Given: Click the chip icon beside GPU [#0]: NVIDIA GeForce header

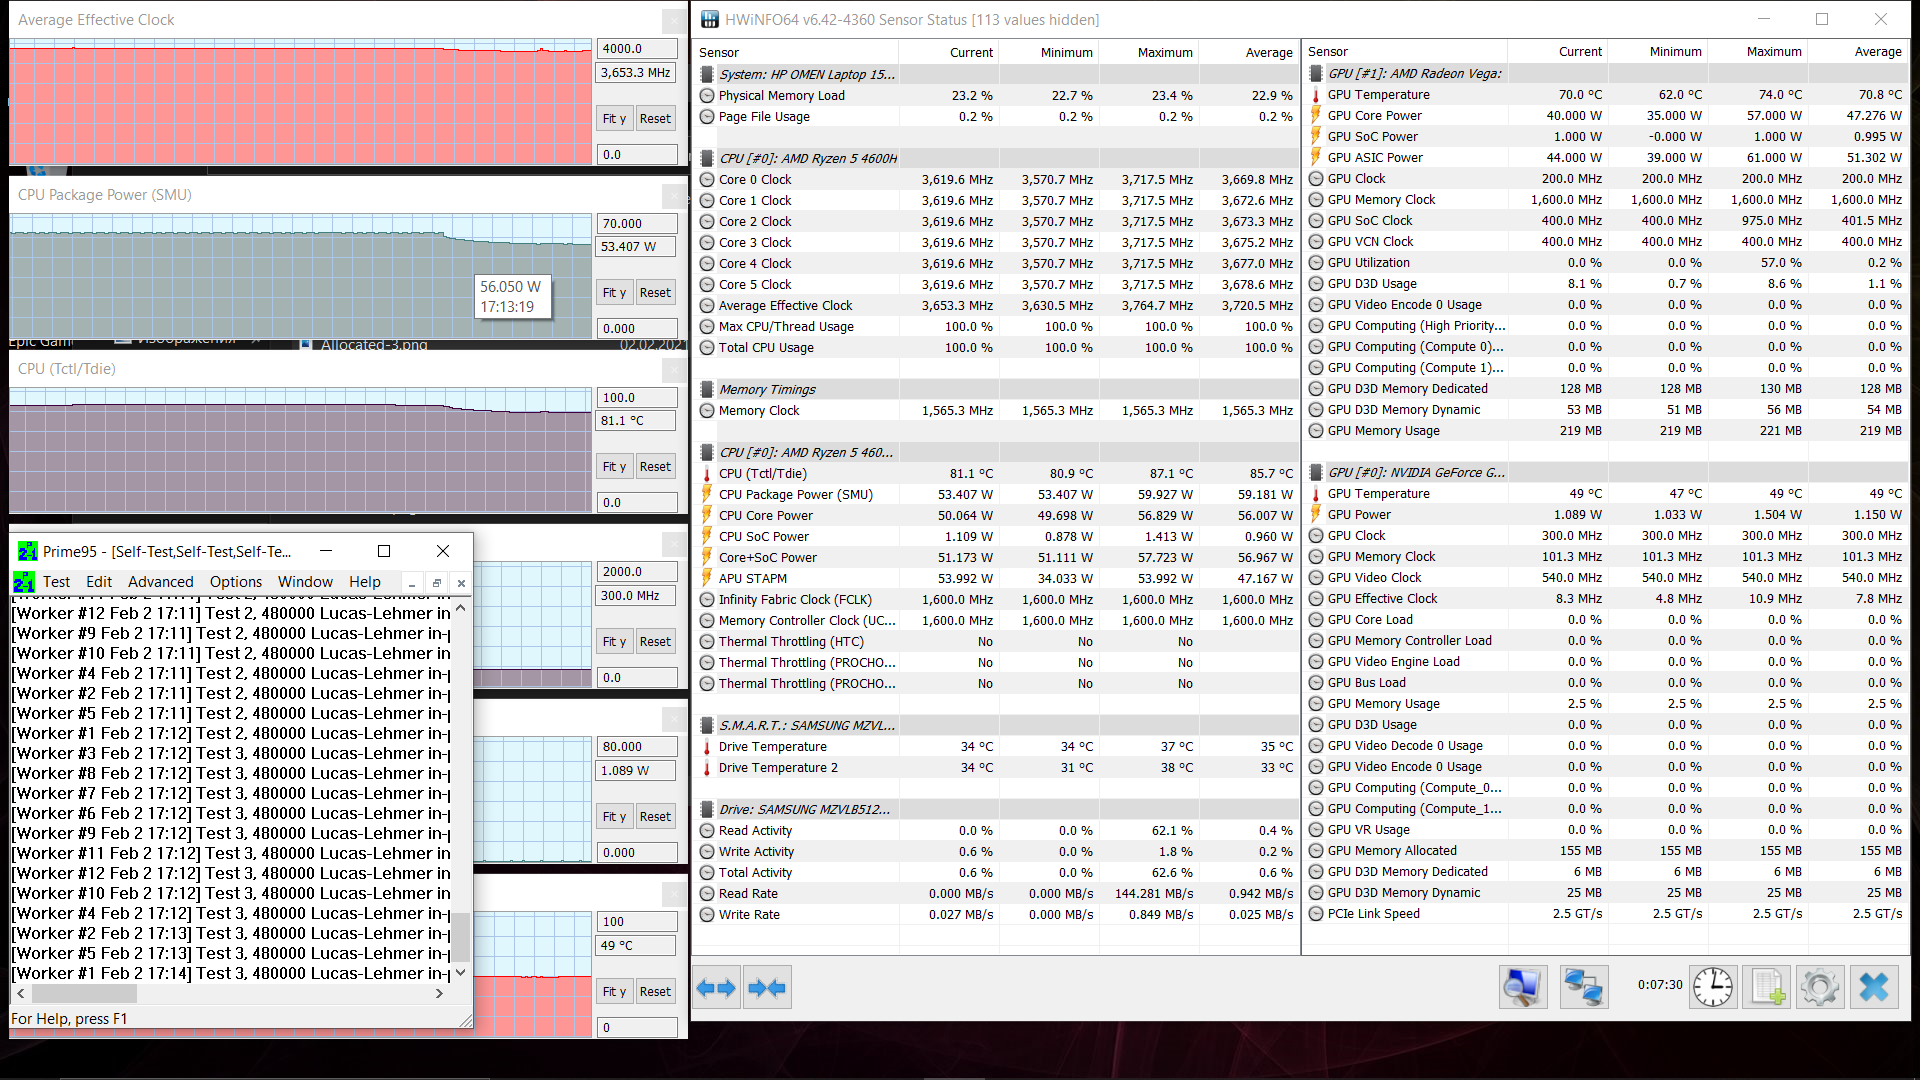Looking at the screenshot, I should pyautogui.click(x=1316, y=473).
